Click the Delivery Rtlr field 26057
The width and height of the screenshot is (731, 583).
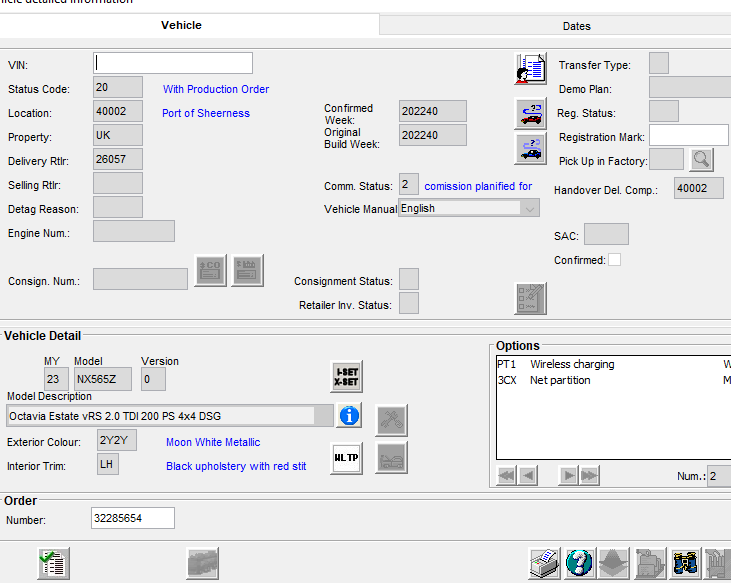tap(118, 159)
